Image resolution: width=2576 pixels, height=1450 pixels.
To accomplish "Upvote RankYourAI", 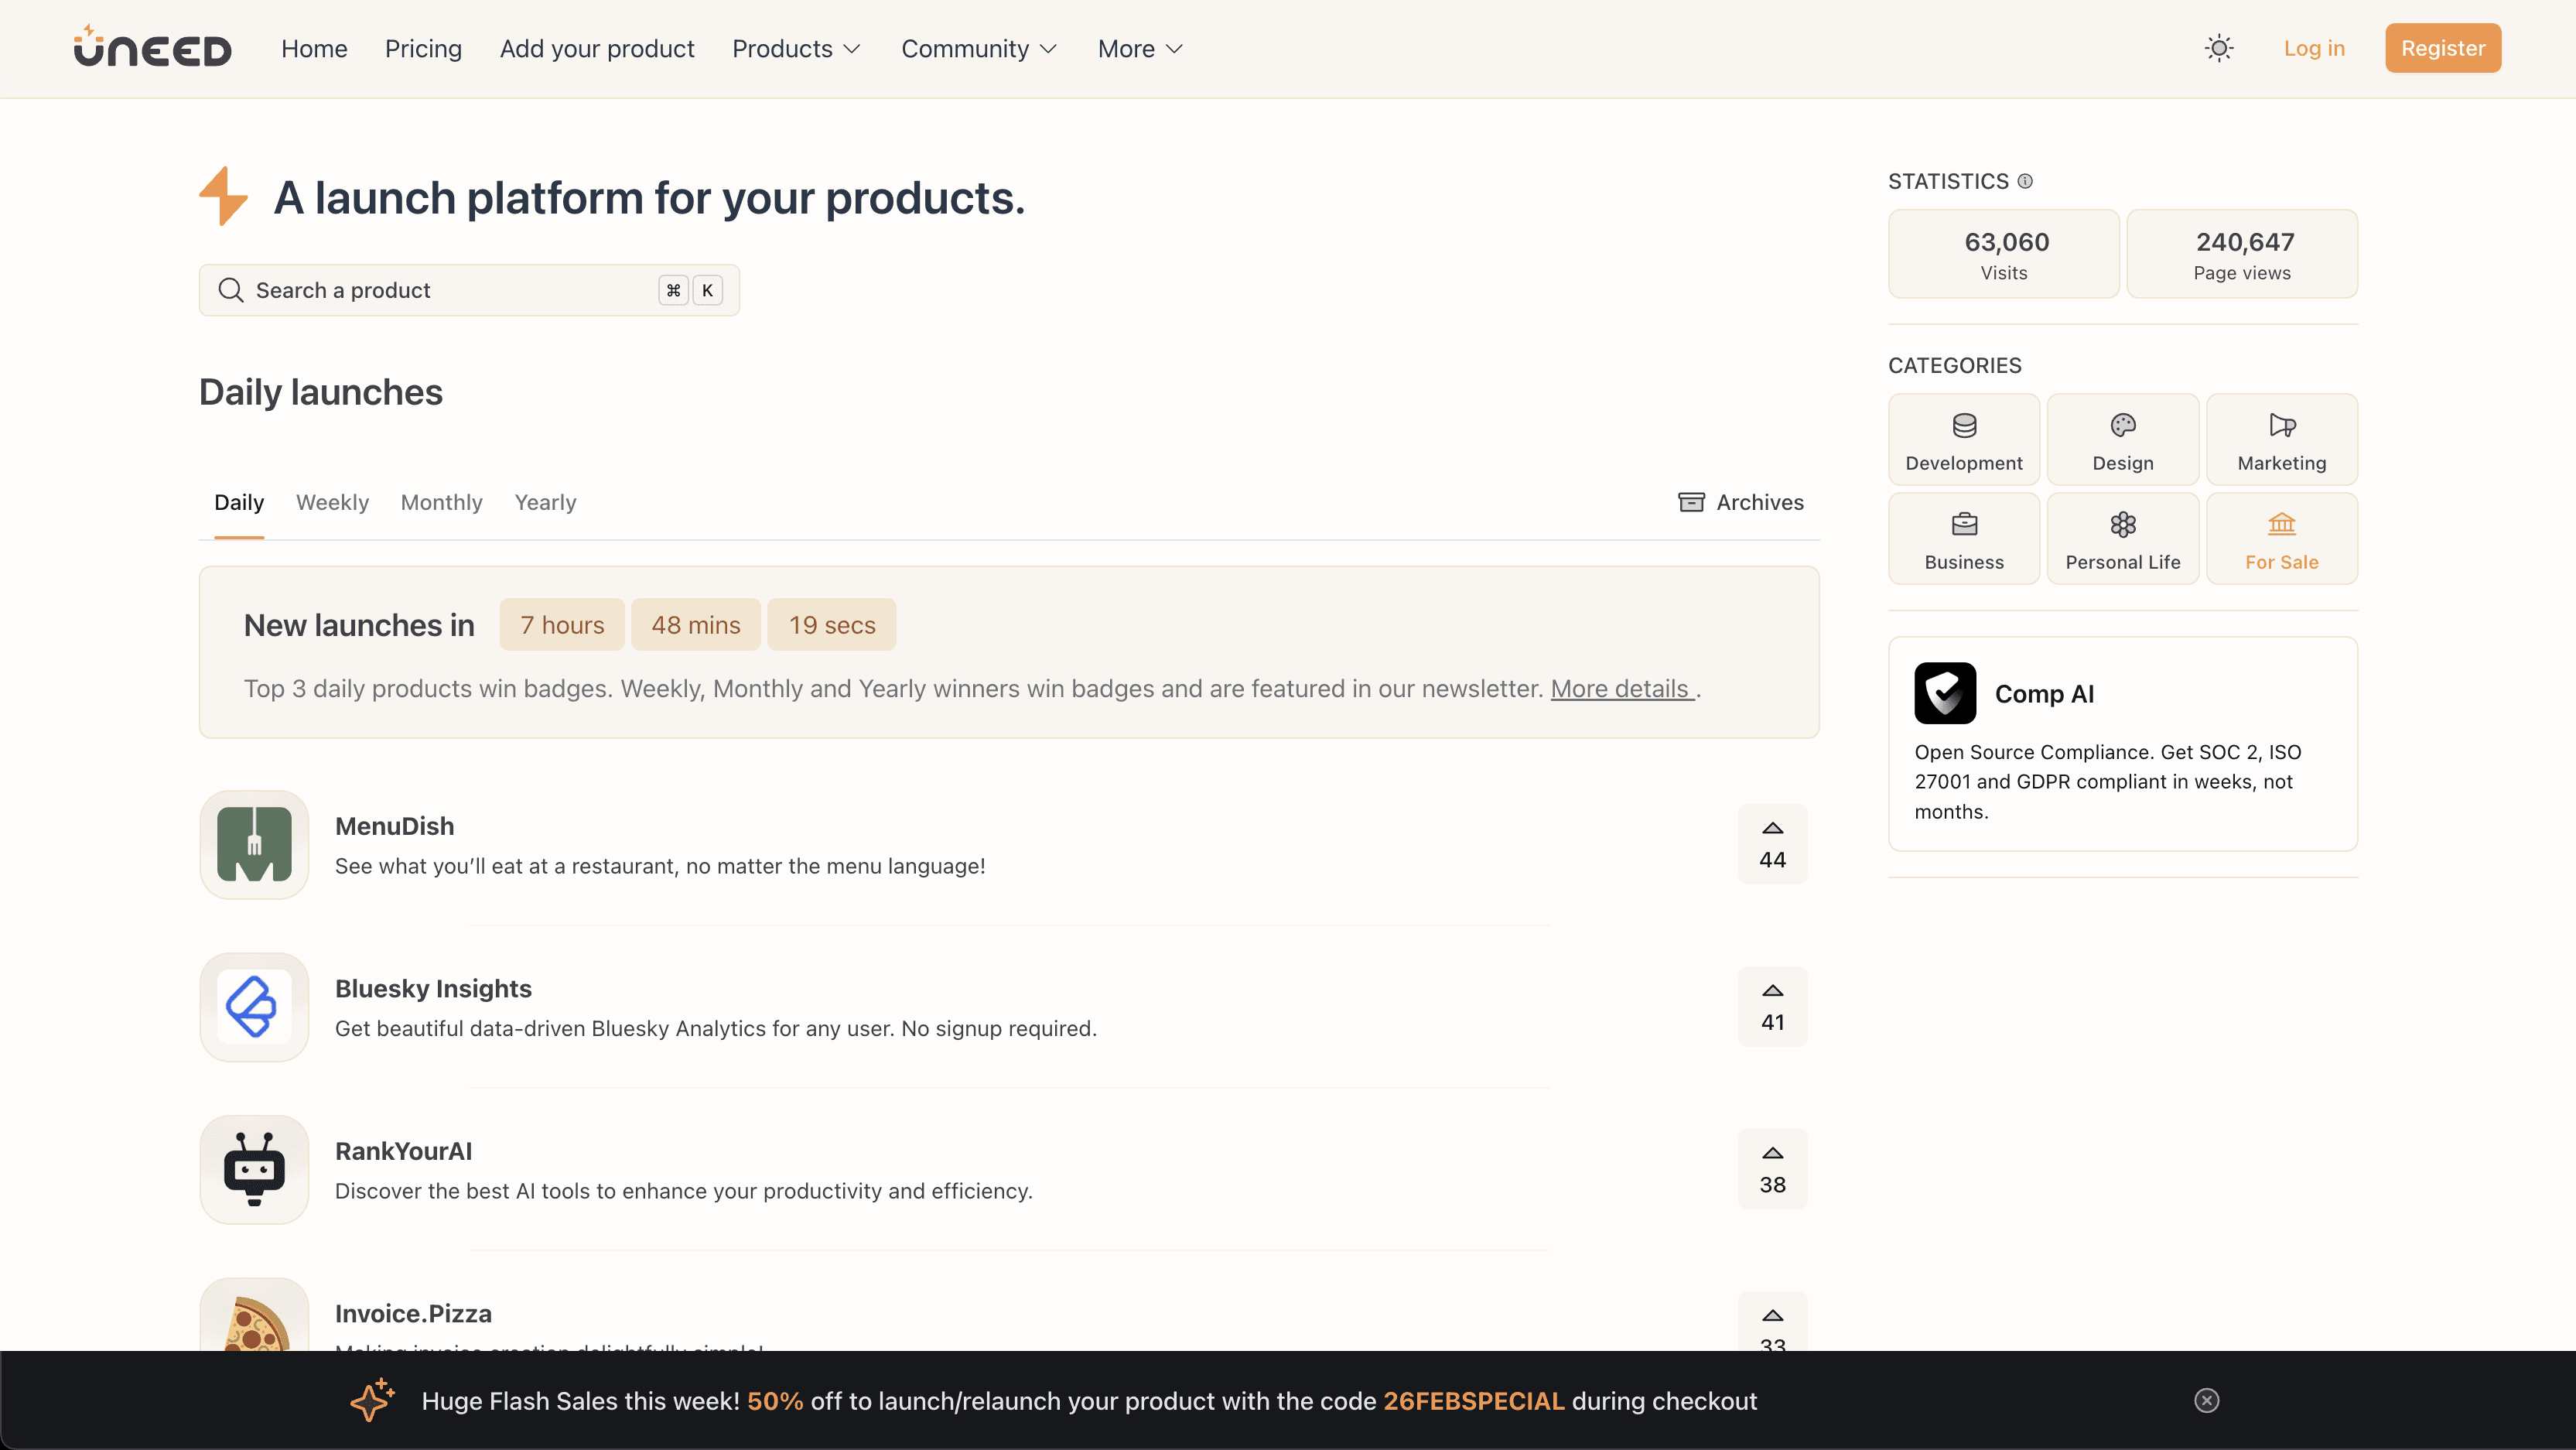I will pyautogui.click(x=1772, y=1169).
